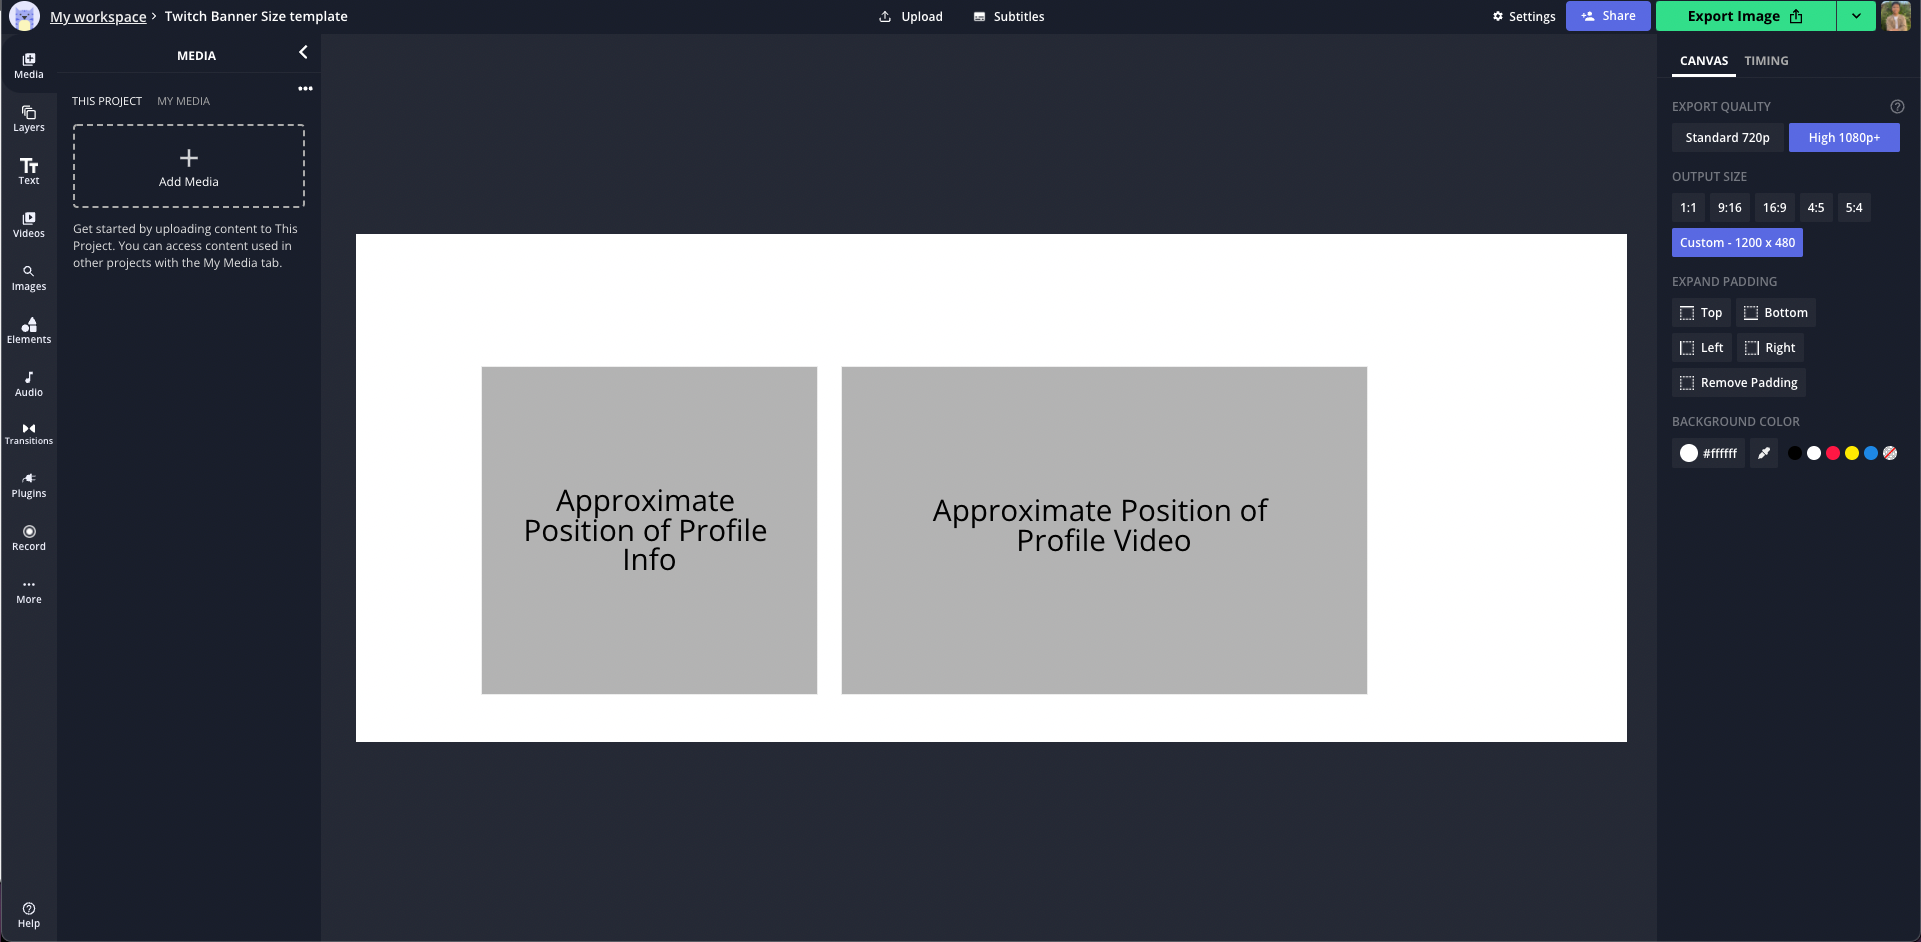The height and width of the screenshot is (942, 1921).
Task: Open the Record panel
Action: (28, 538)
